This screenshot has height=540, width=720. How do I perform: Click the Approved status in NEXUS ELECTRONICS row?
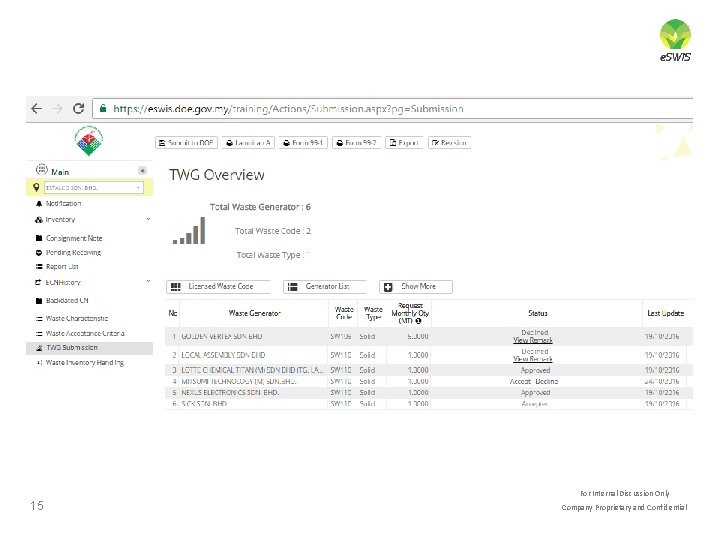pyautogui.click(x=535, y=393)
